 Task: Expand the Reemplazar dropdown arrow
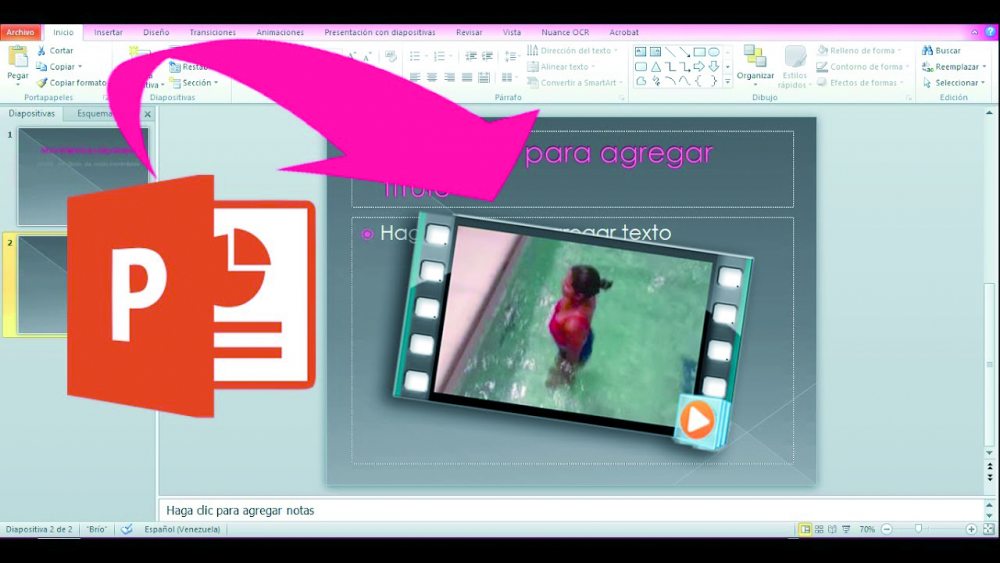(x=984, y=67)
